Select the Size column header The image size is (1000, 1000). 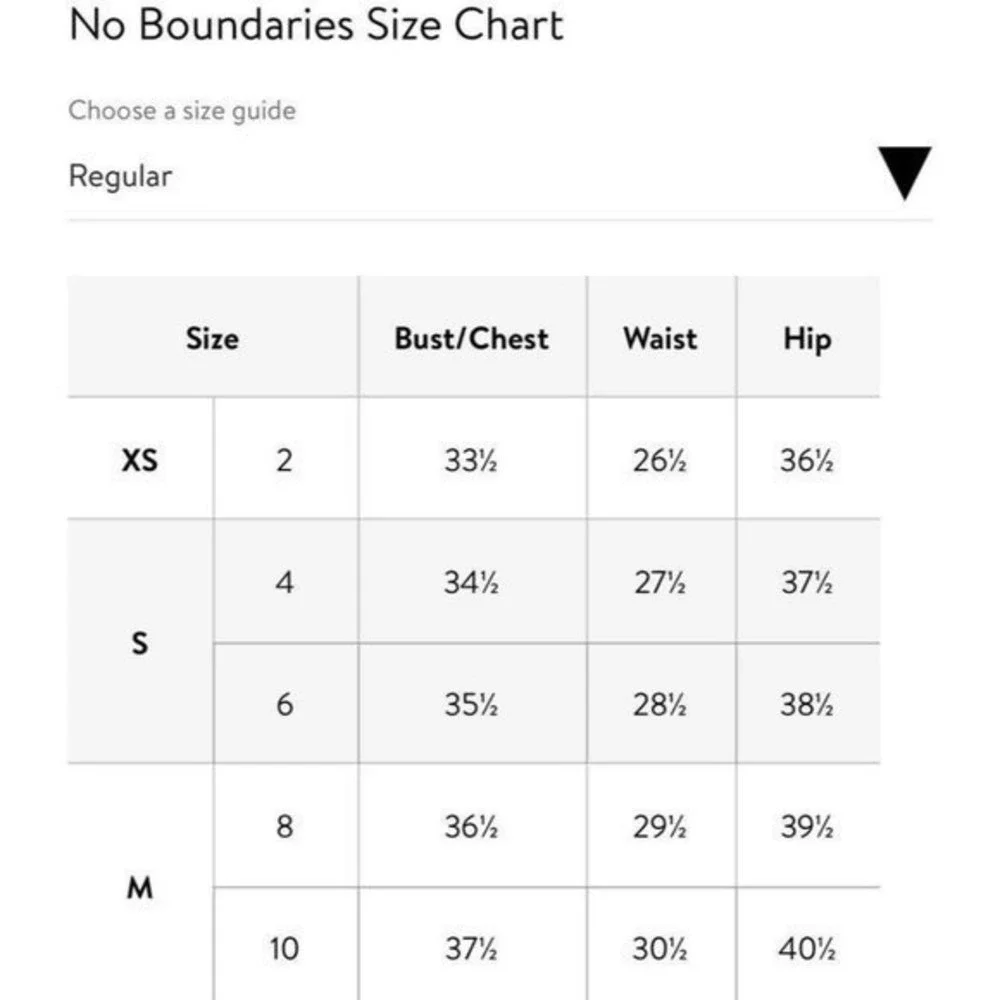[x=213, y=337]
